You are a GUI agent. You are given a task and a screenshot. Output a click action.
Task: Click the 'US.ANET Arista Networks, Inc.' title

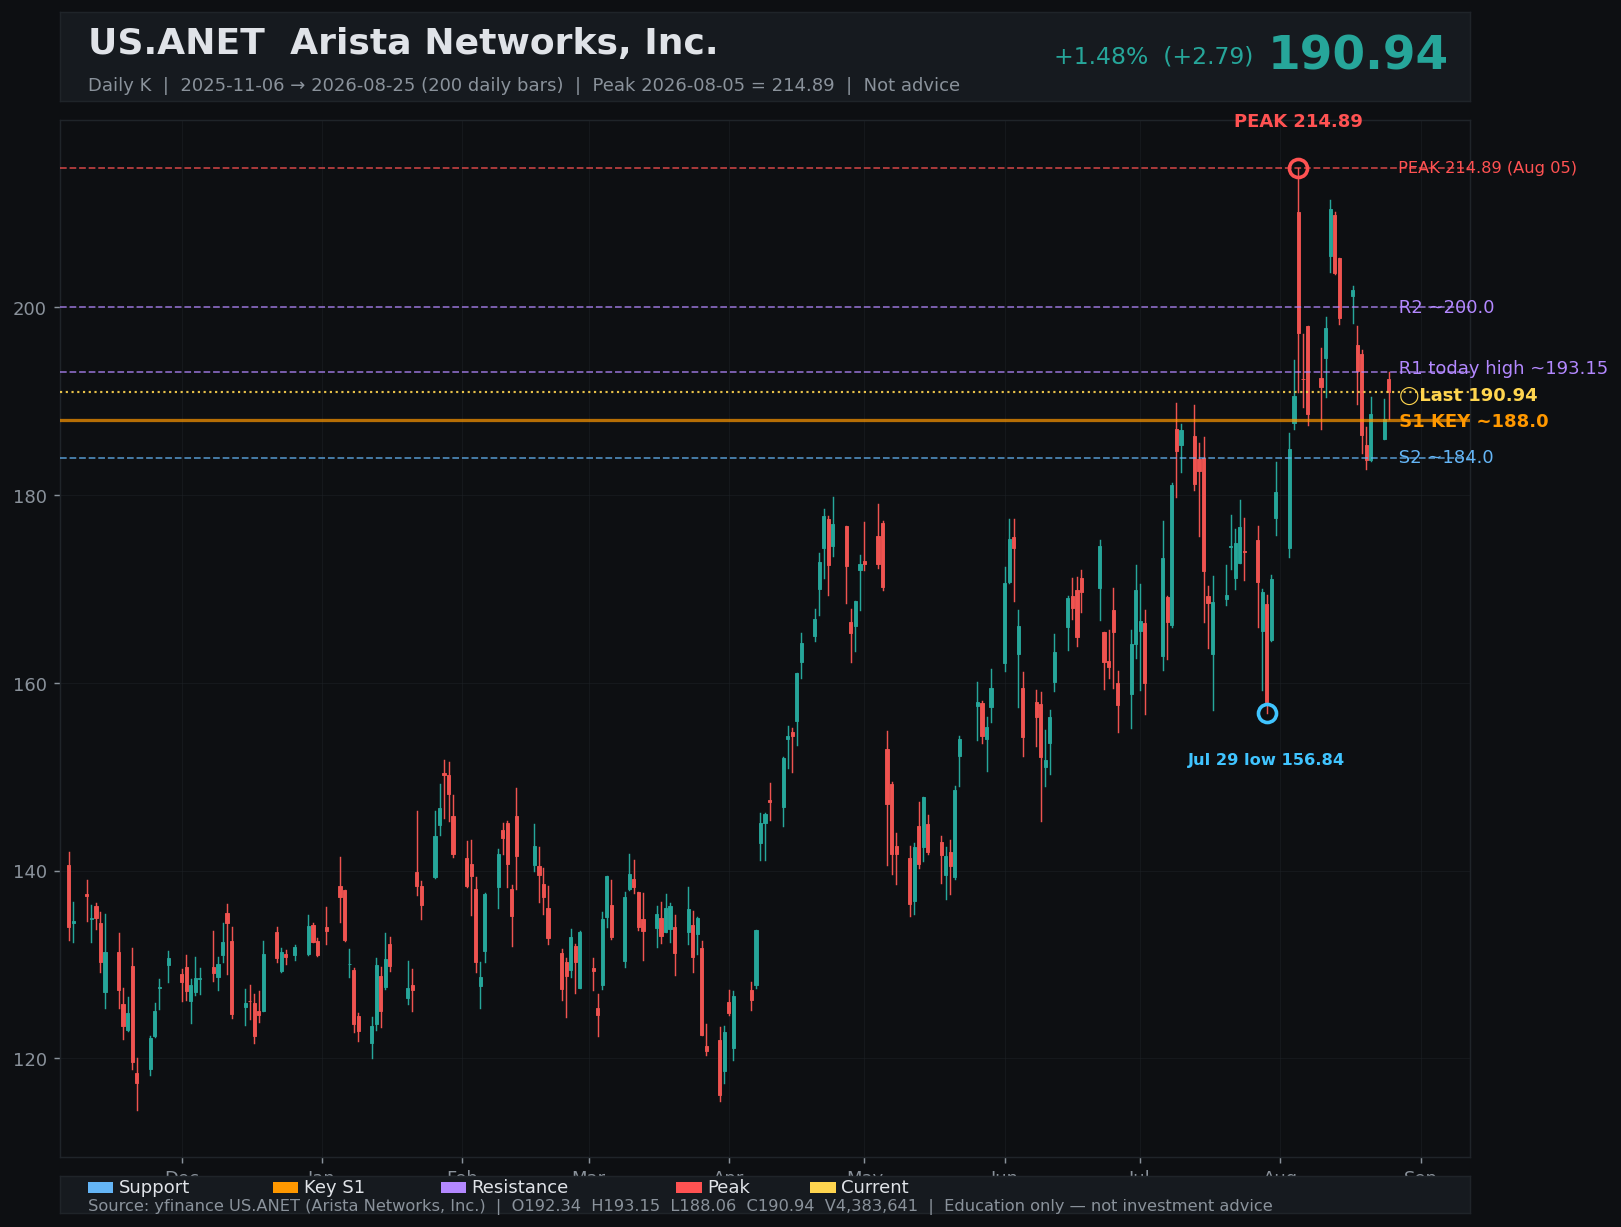click(x=403, y=43)
